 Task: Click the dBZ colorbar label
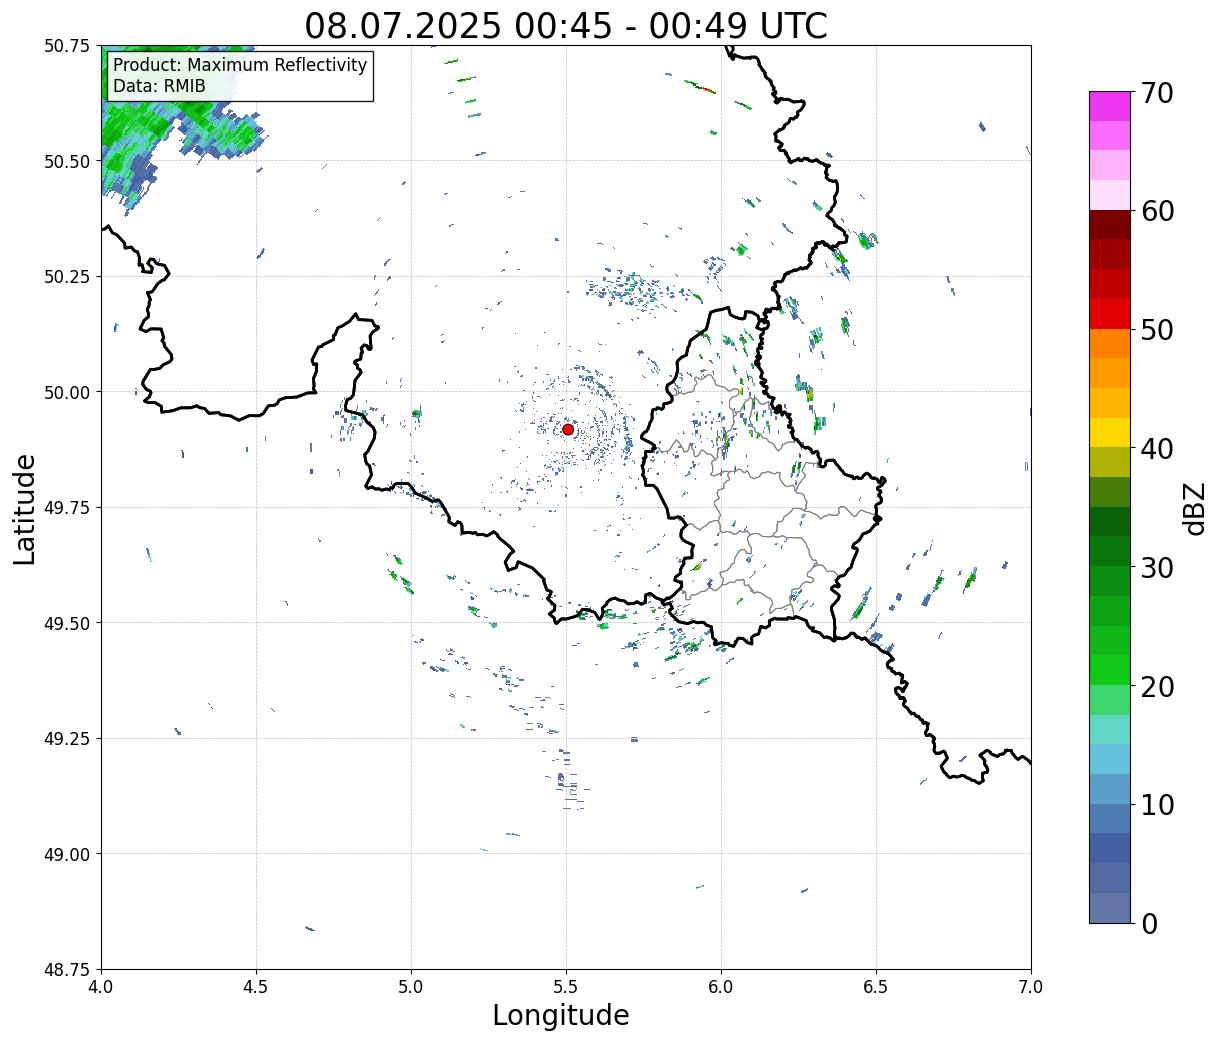[1194, 508]
